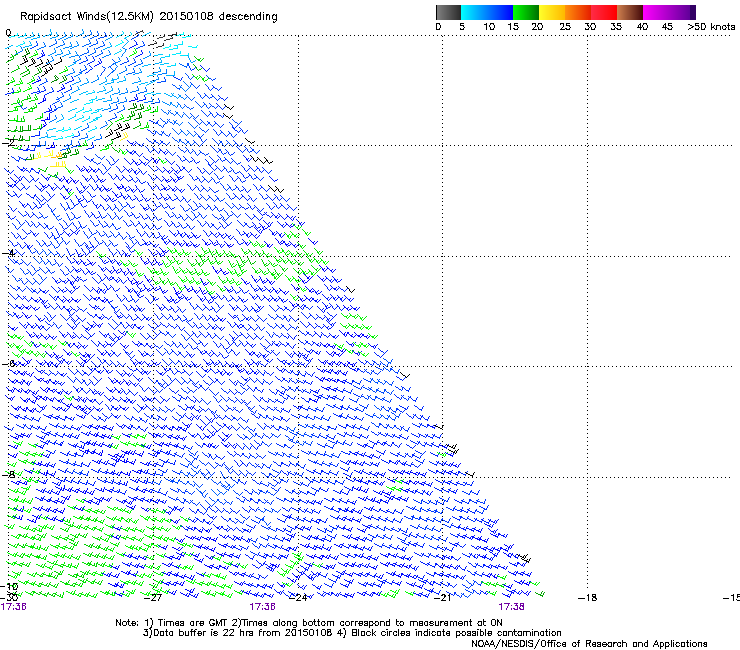This screenshot has width=740, height=650.
Task: Click the NOAA/NESDIS Office of Research credit
Action: tap(589, 644)
